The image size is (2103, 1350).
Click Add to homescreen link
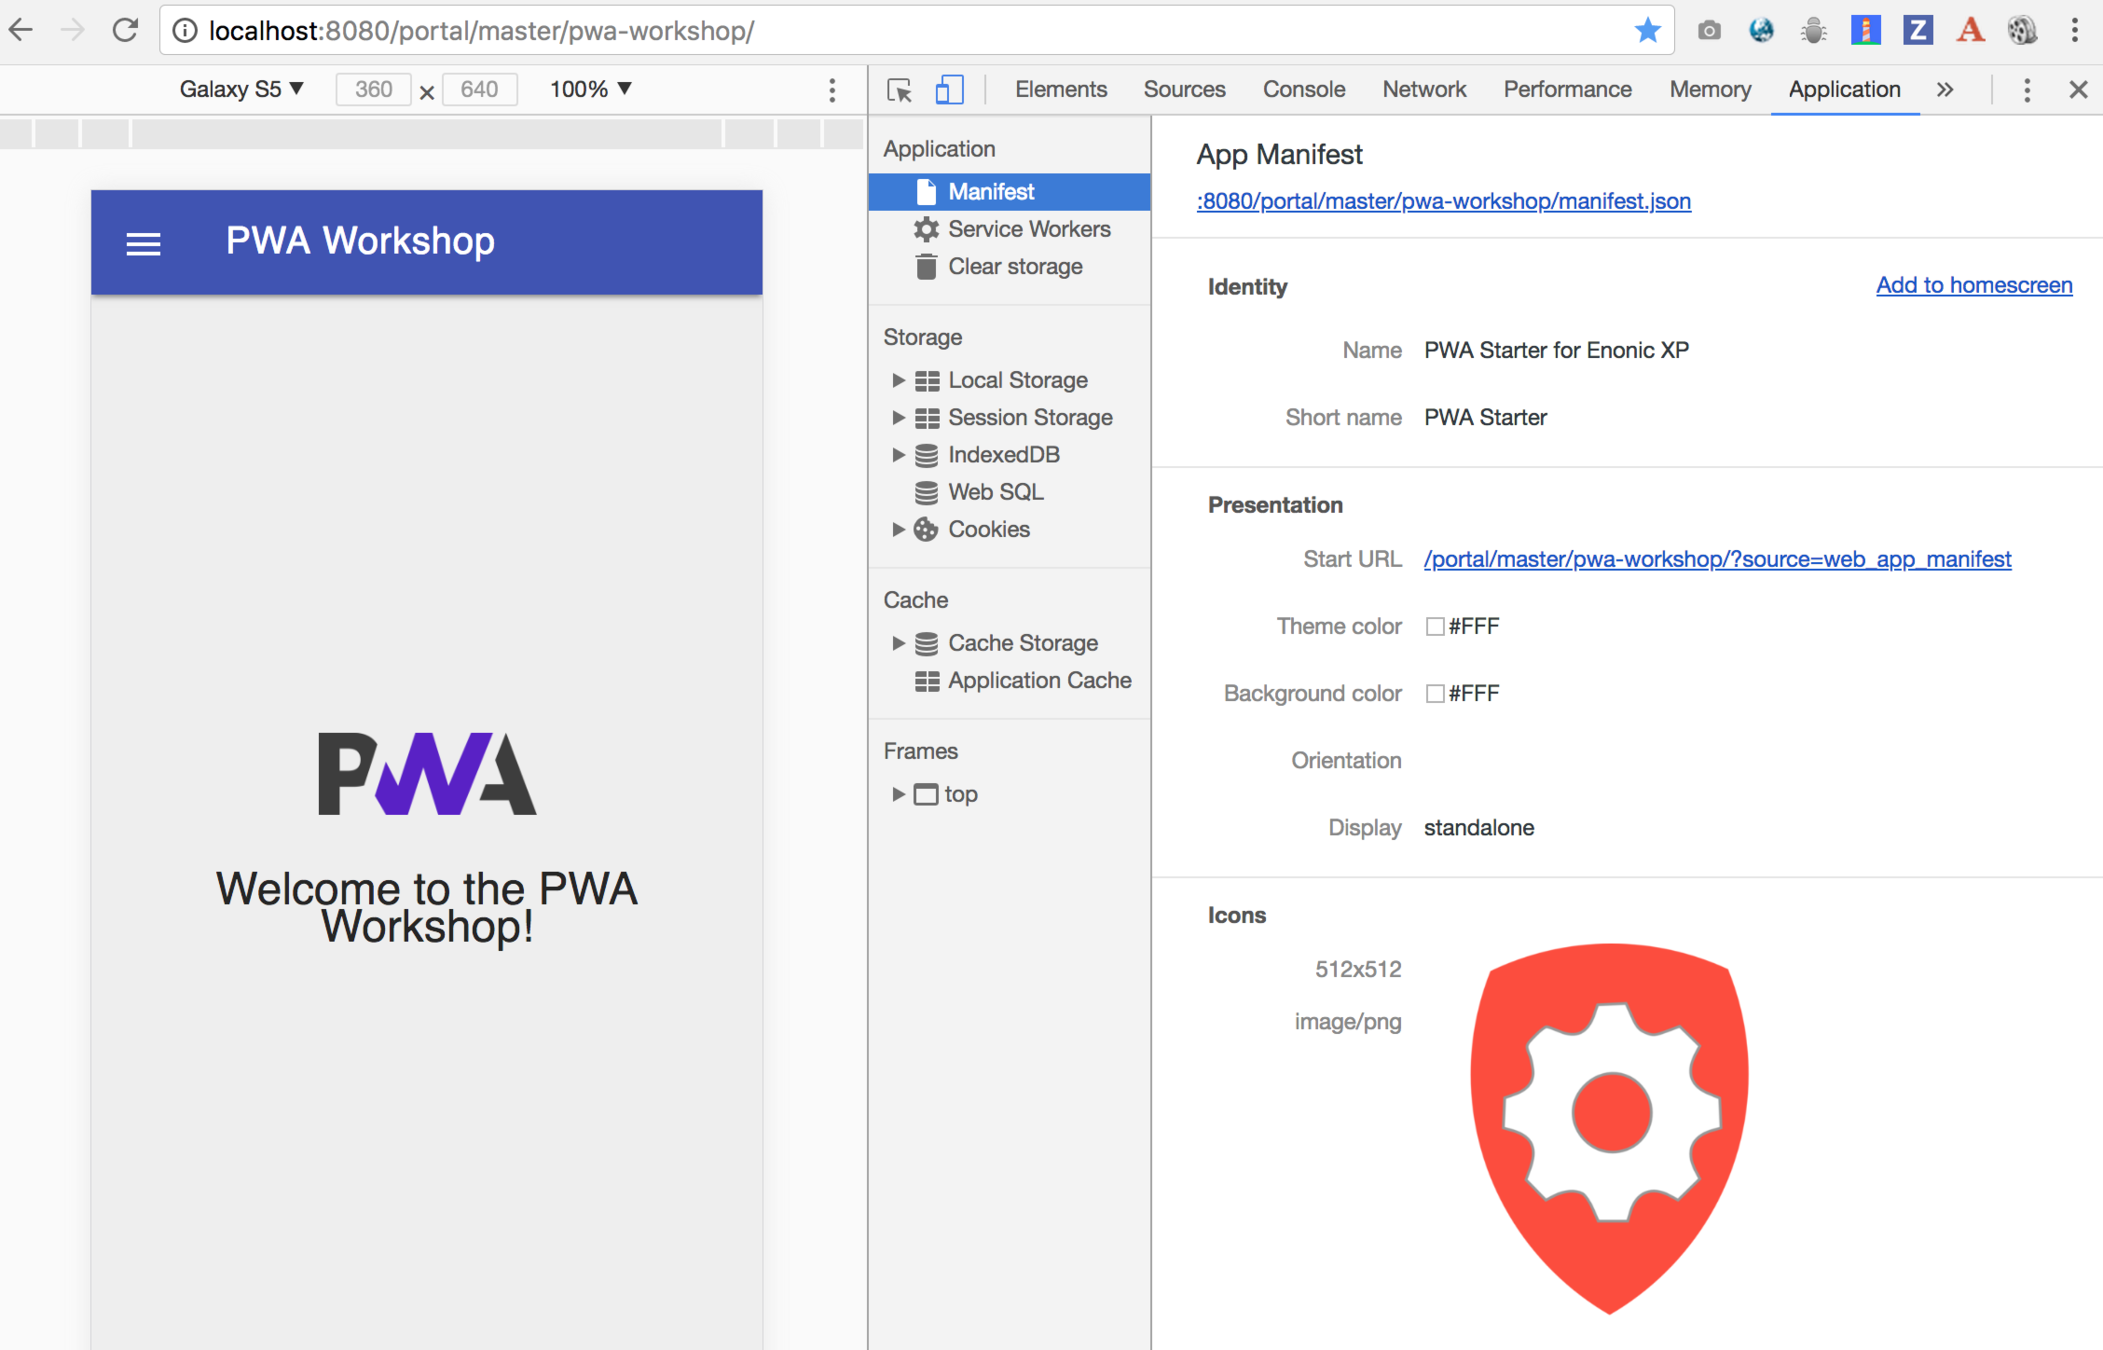tap(1973, 285)
